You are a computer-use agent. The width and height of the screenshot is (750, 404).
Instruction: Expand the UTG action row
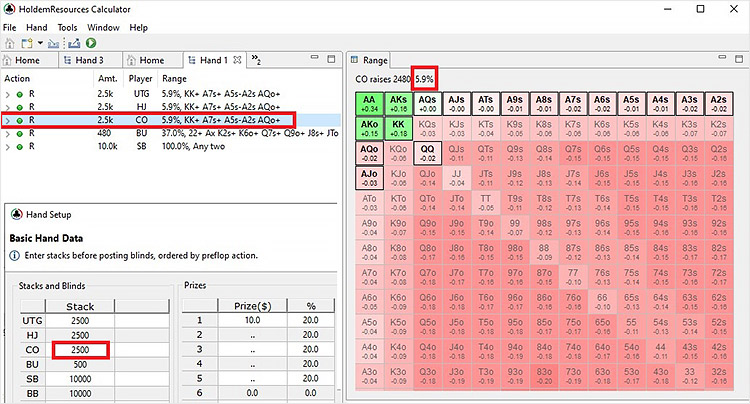pos(8,93)
